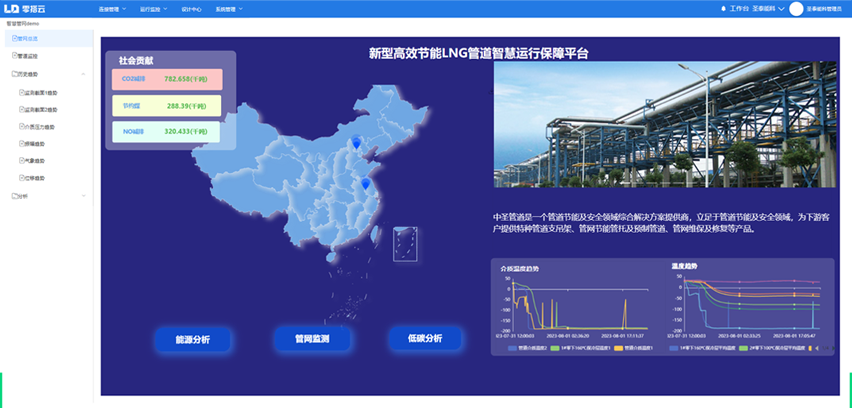Toggle green legend series in 介质温度趋势 chart

[x=554, y=348]
